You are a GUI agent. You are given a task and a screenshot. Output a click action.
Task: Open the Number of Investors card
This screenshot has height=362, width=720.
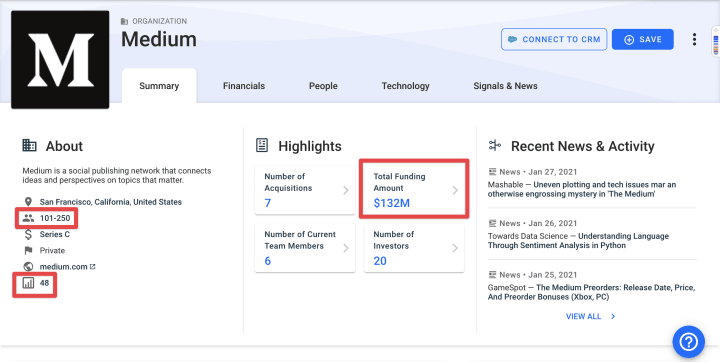coord(414,248)
